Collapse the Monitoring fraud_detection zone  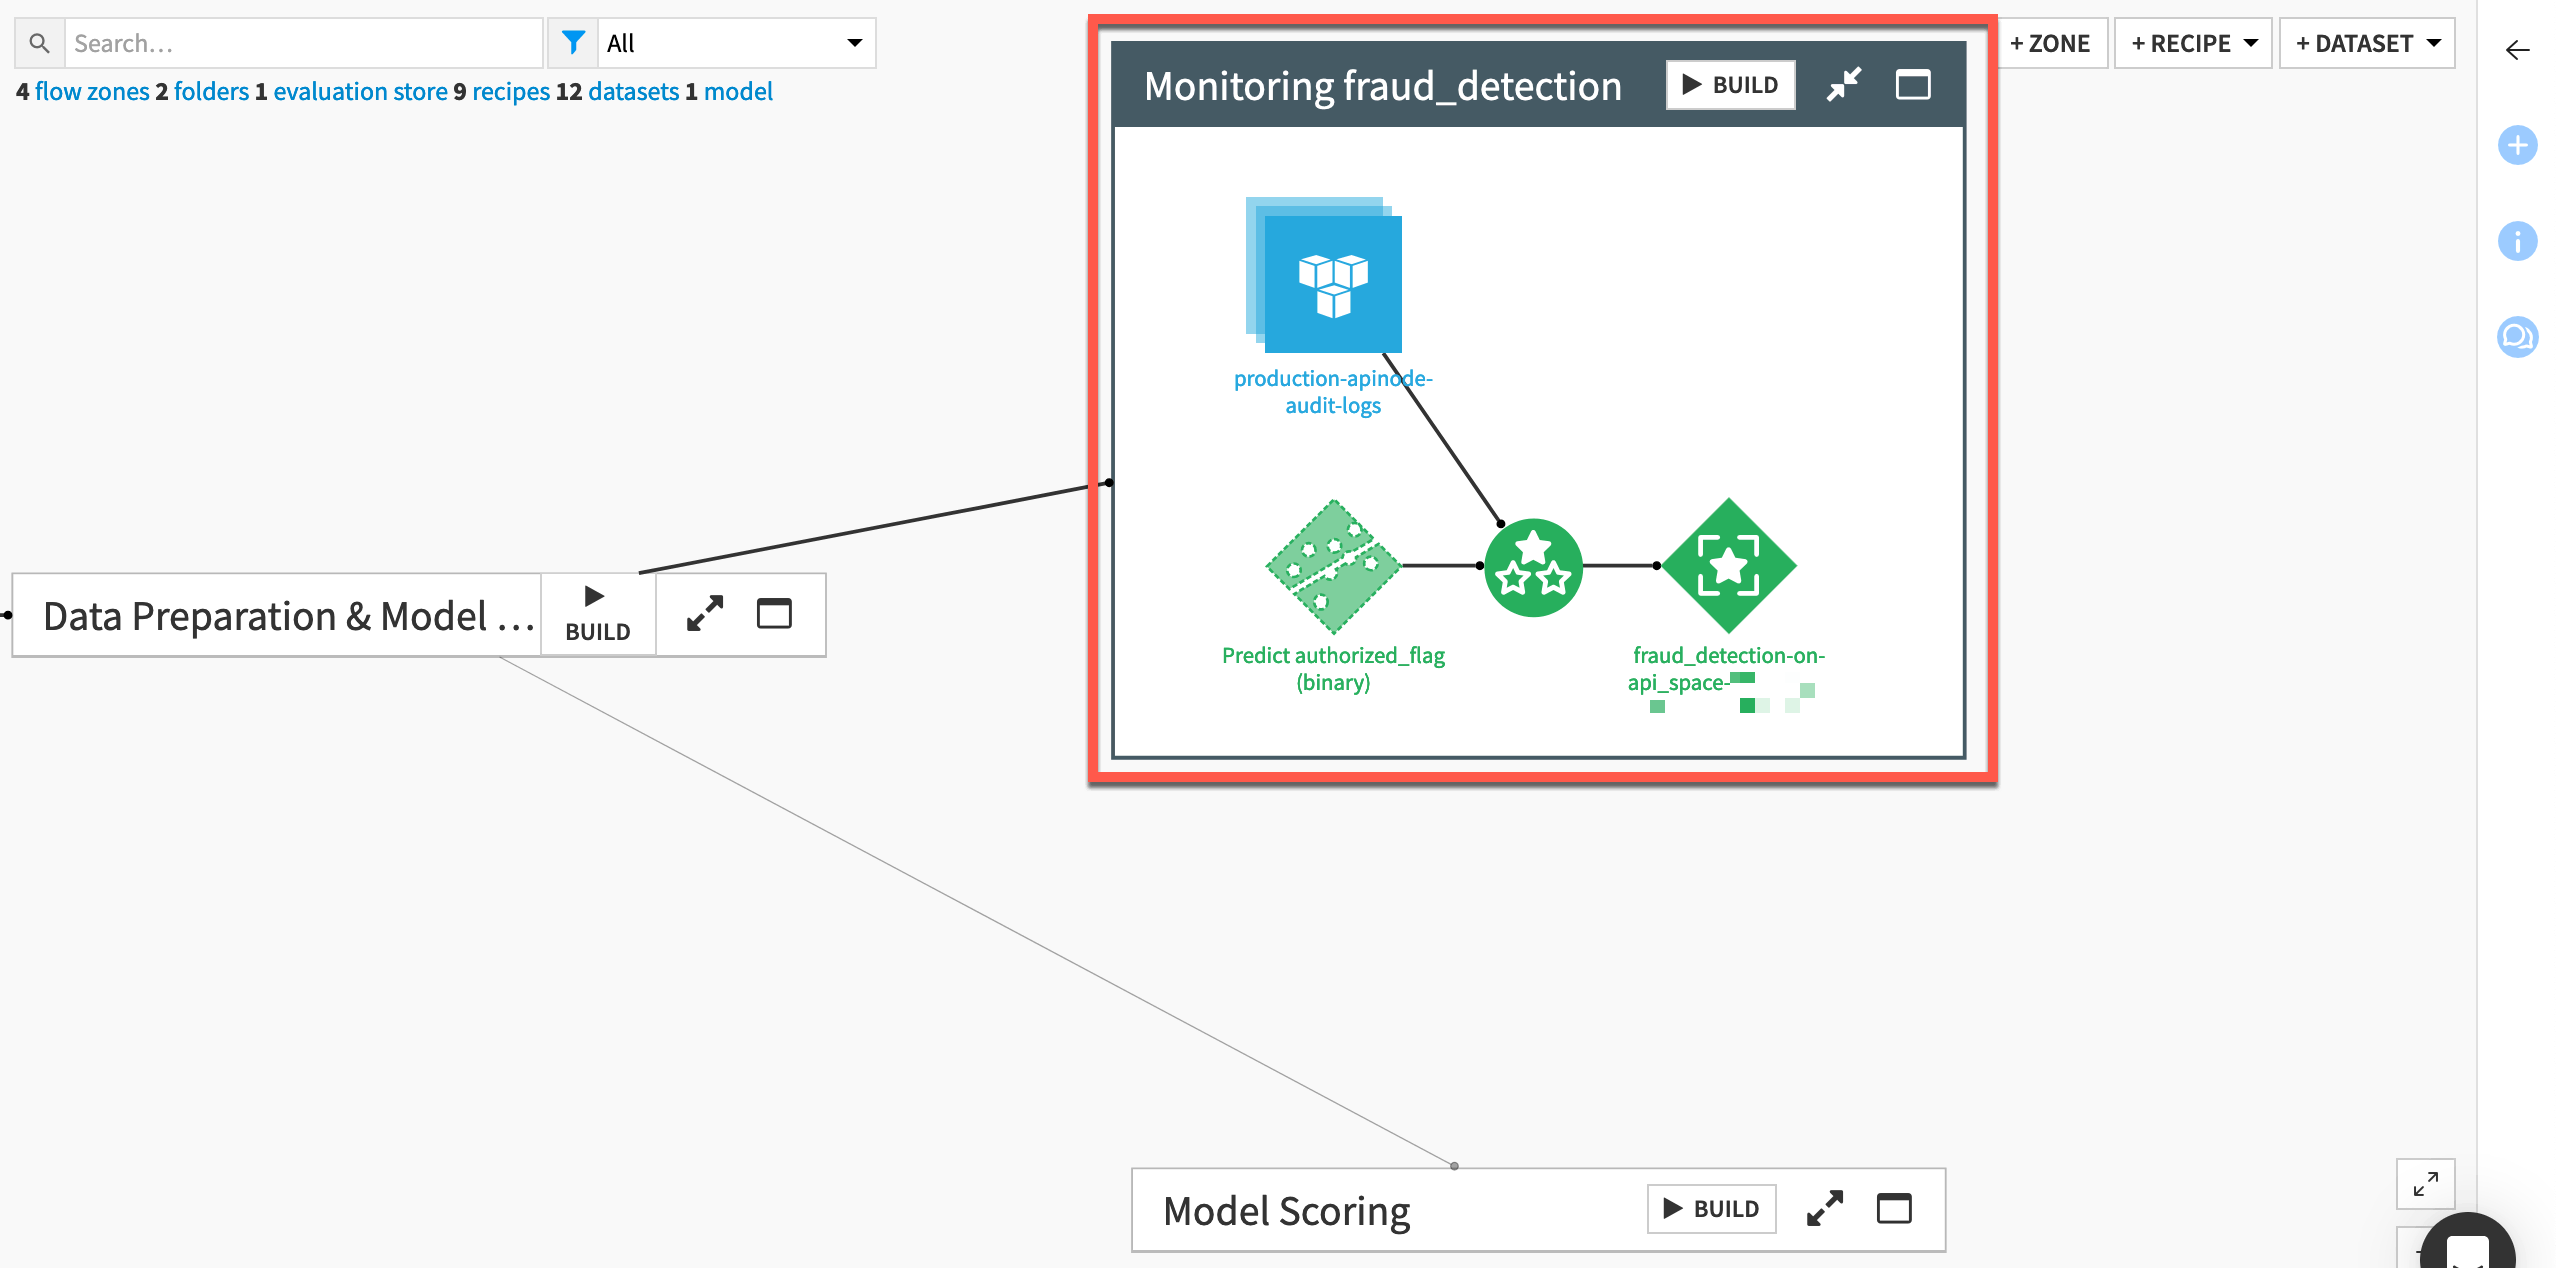pyautogui.click(x=1844, y=84)
